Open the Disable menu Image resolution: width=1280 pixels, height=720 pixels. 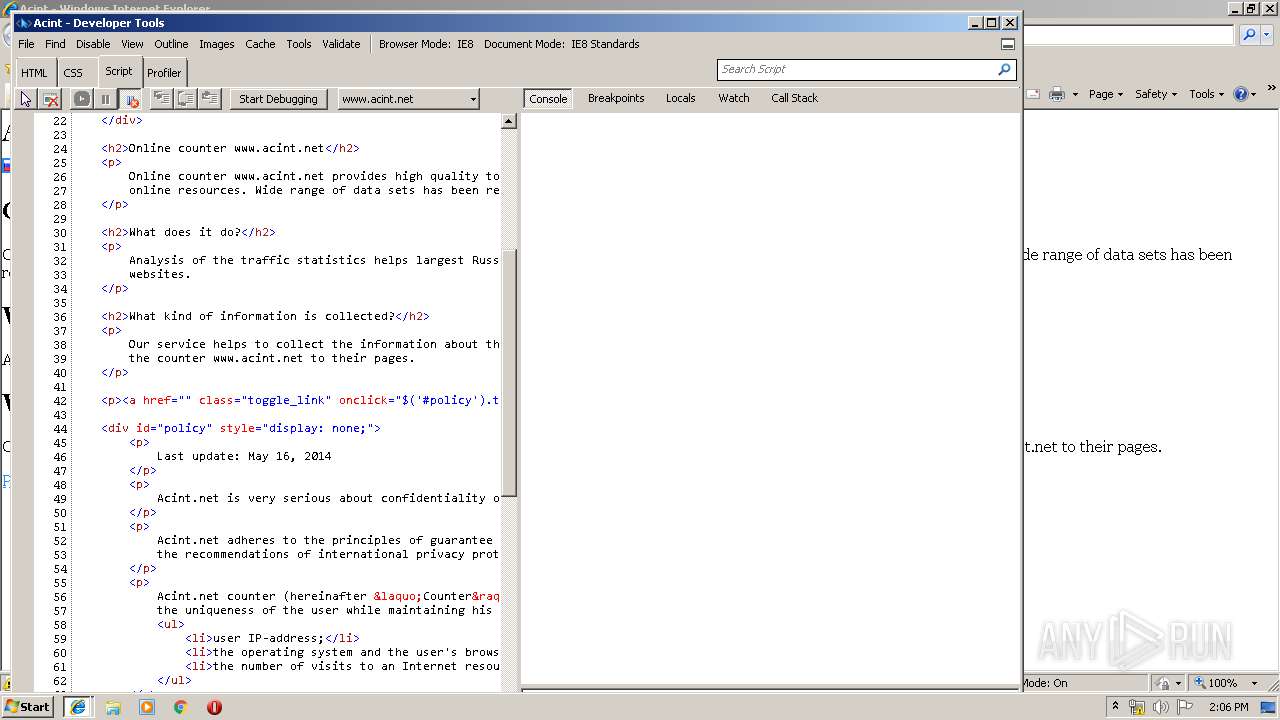93,44
